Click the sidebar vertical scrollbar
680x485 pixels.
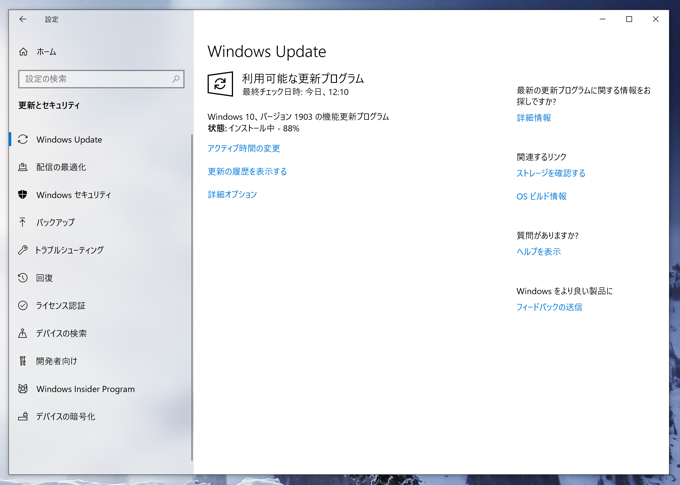click(192, 297)
